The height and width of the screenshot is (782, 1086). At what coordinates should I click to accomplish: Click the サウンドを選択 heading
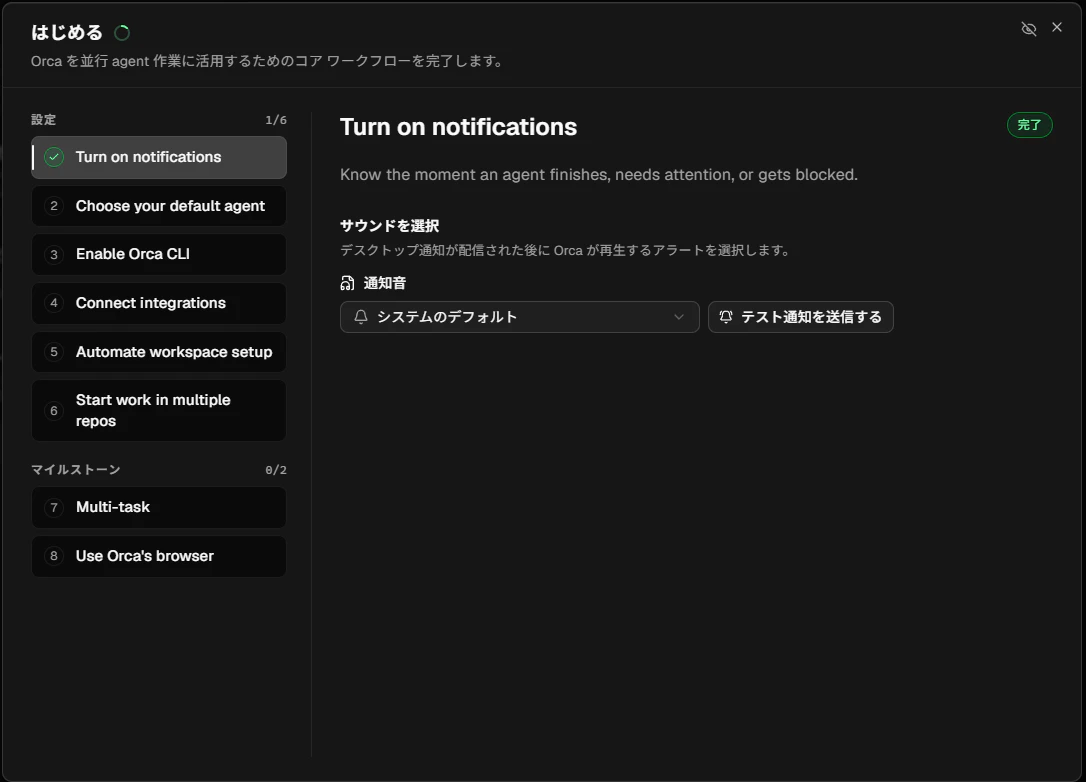click(389, 226)
